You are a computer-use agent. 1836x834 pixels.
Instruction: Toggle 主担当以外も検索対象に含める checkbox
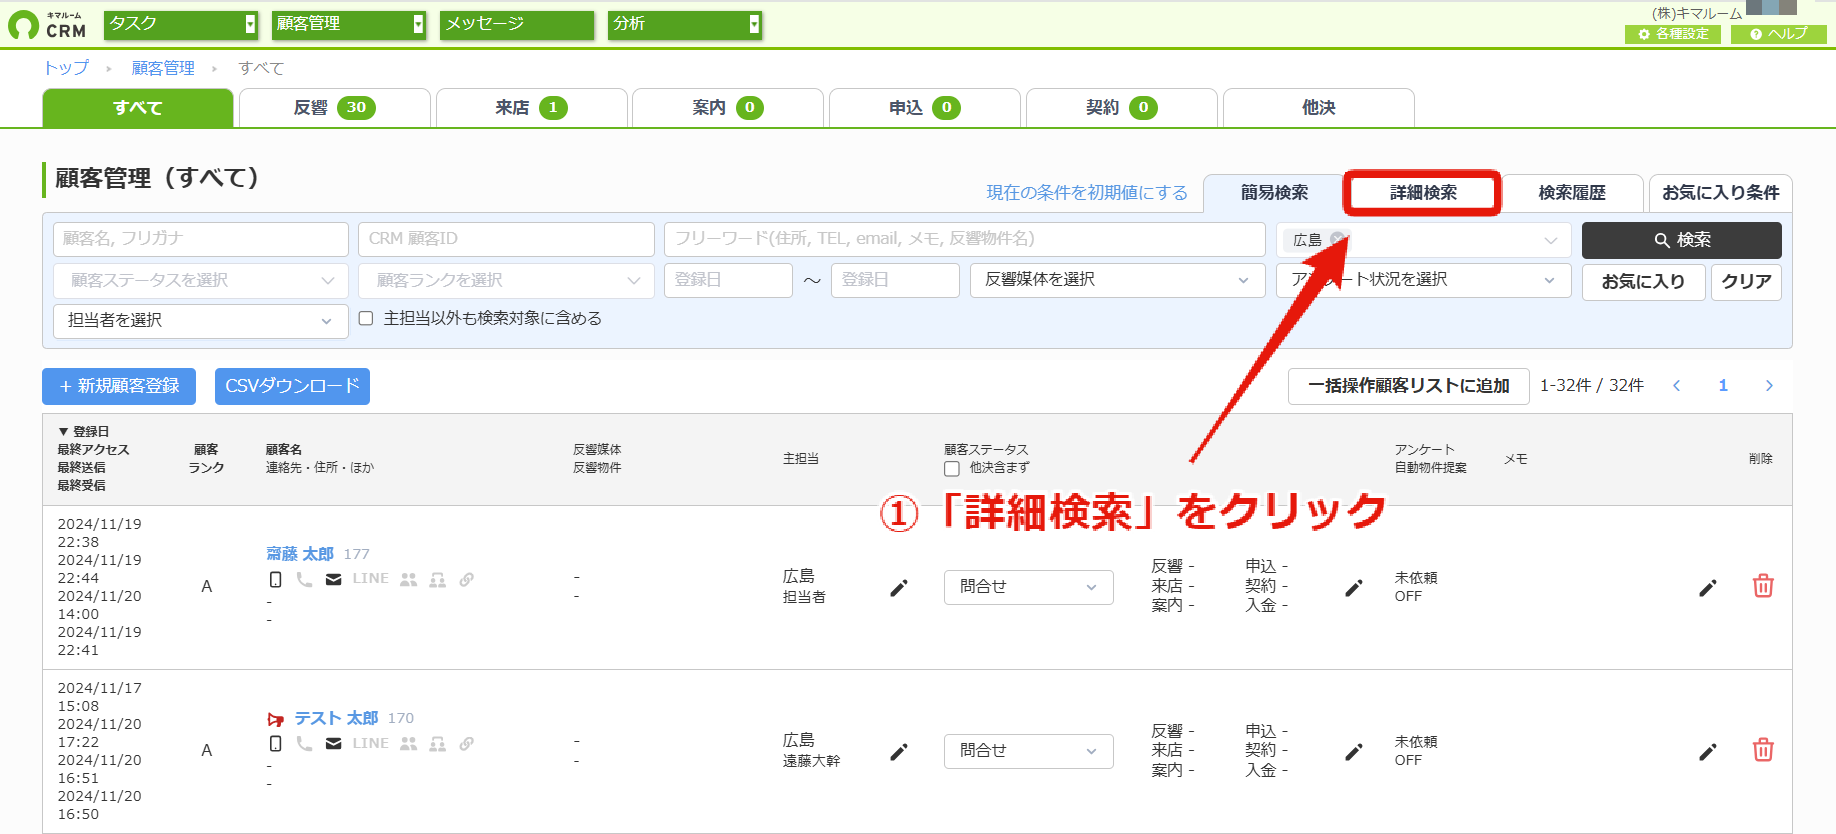[366, 318]
